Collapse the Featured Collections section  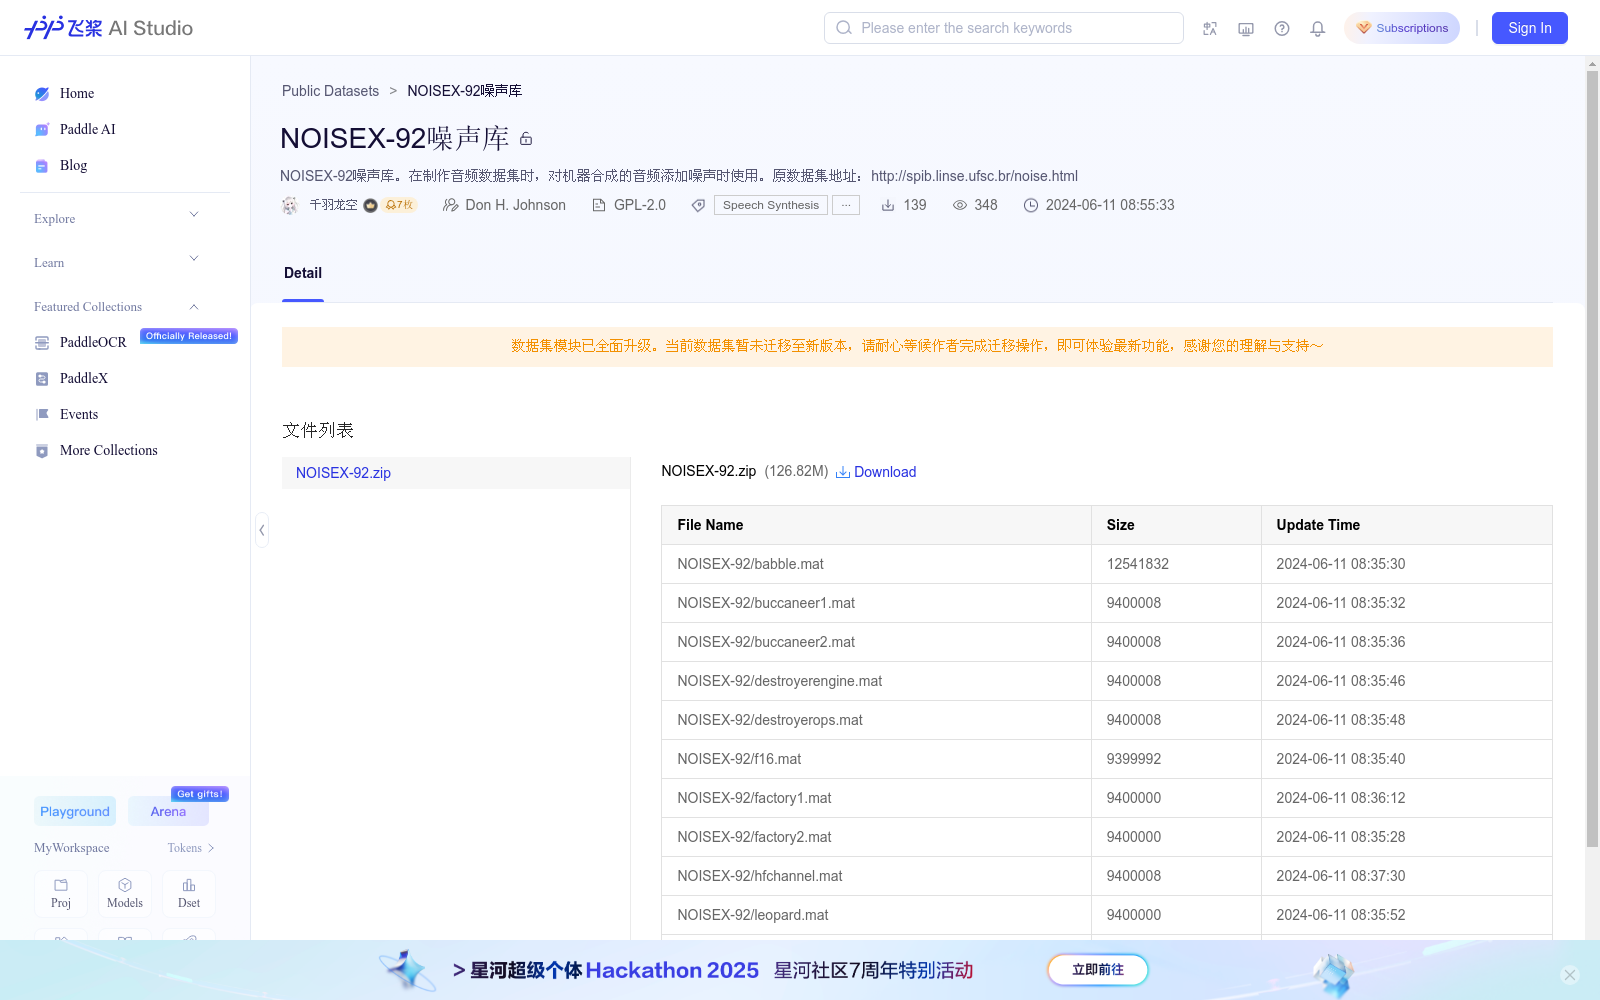pyautogui.click(x=194, y=307)
